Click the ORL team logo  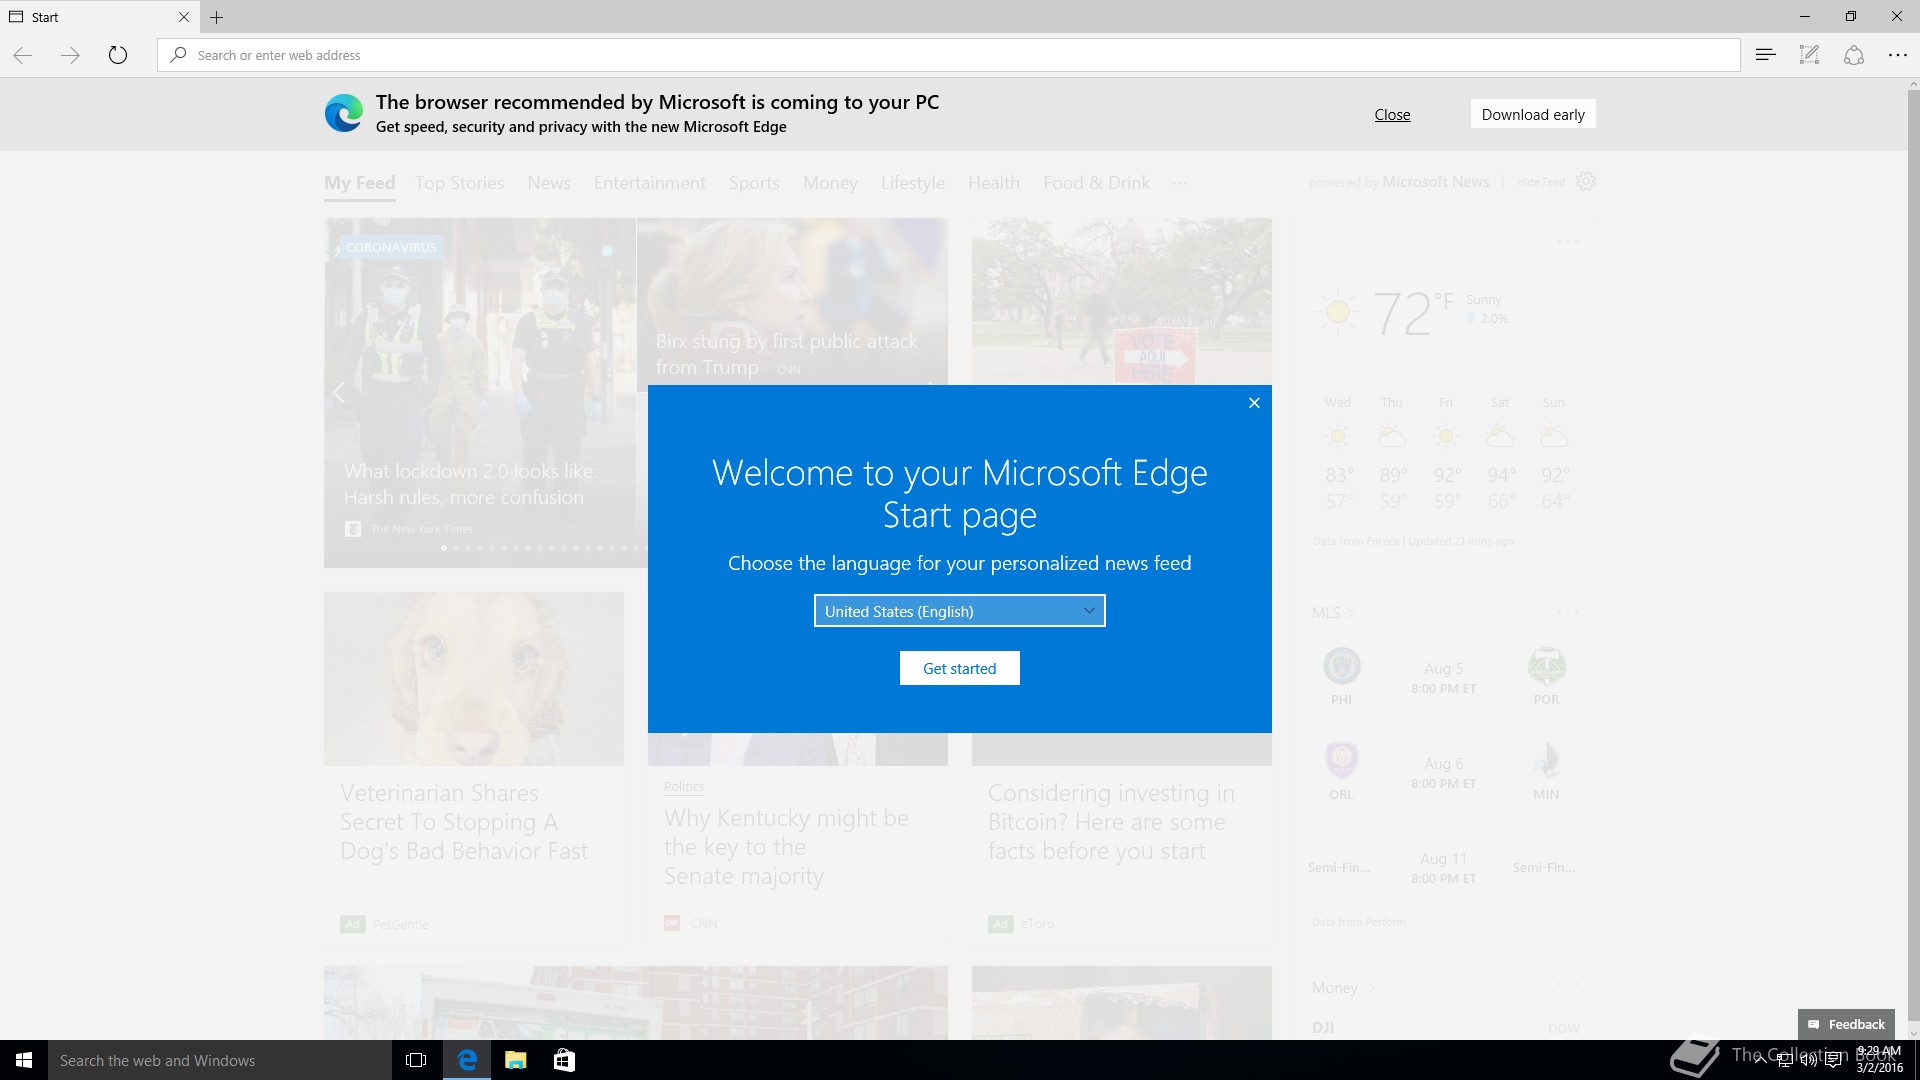coord(1341,761)
